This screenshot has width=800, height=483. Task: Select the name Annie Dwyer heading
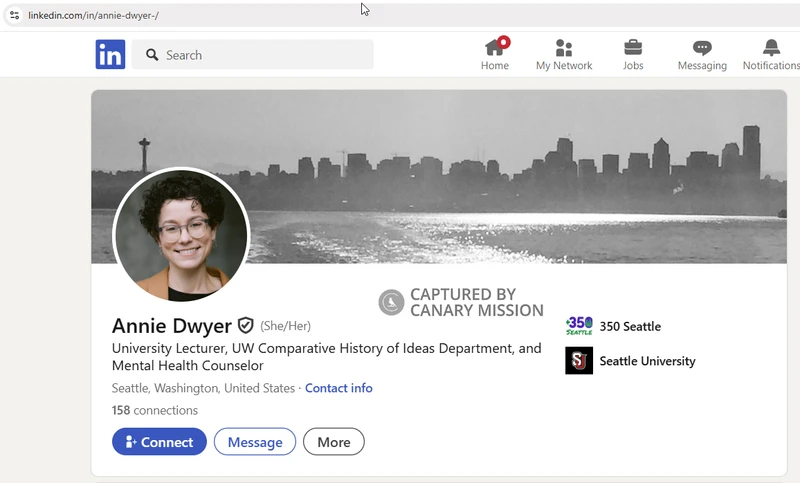click(x=171, y=325)
